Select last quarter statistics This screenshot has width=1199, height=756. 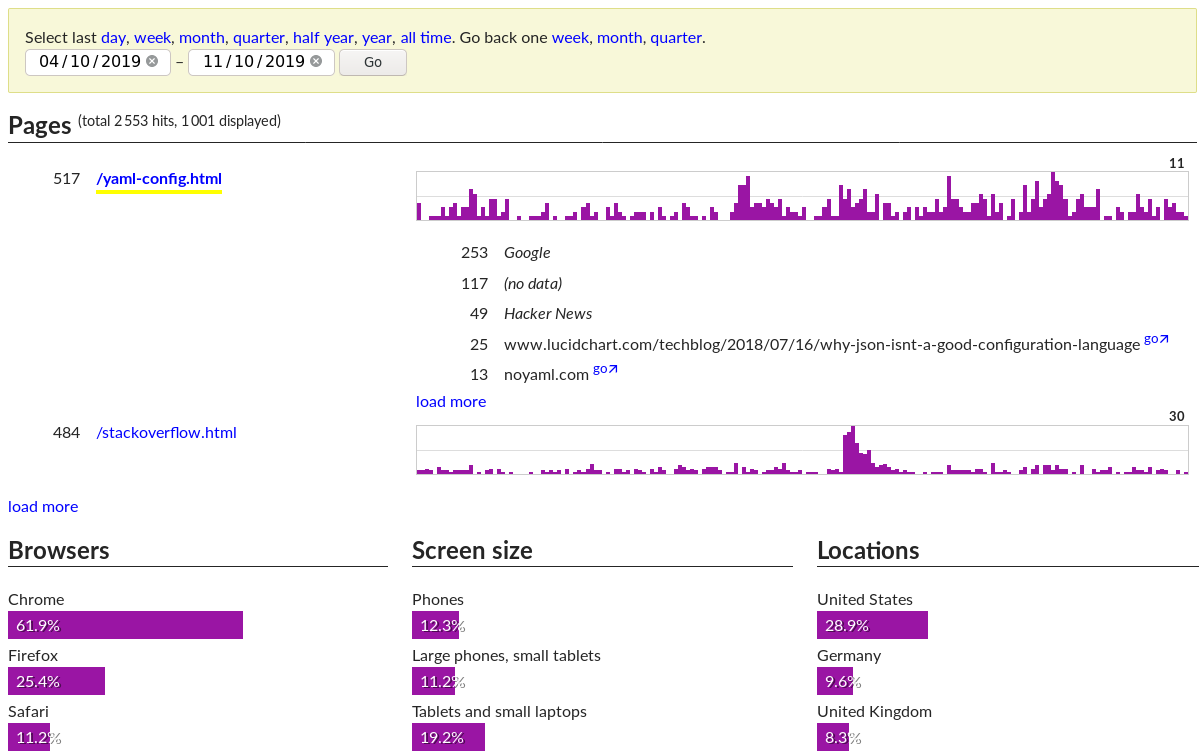coord(258,37)
